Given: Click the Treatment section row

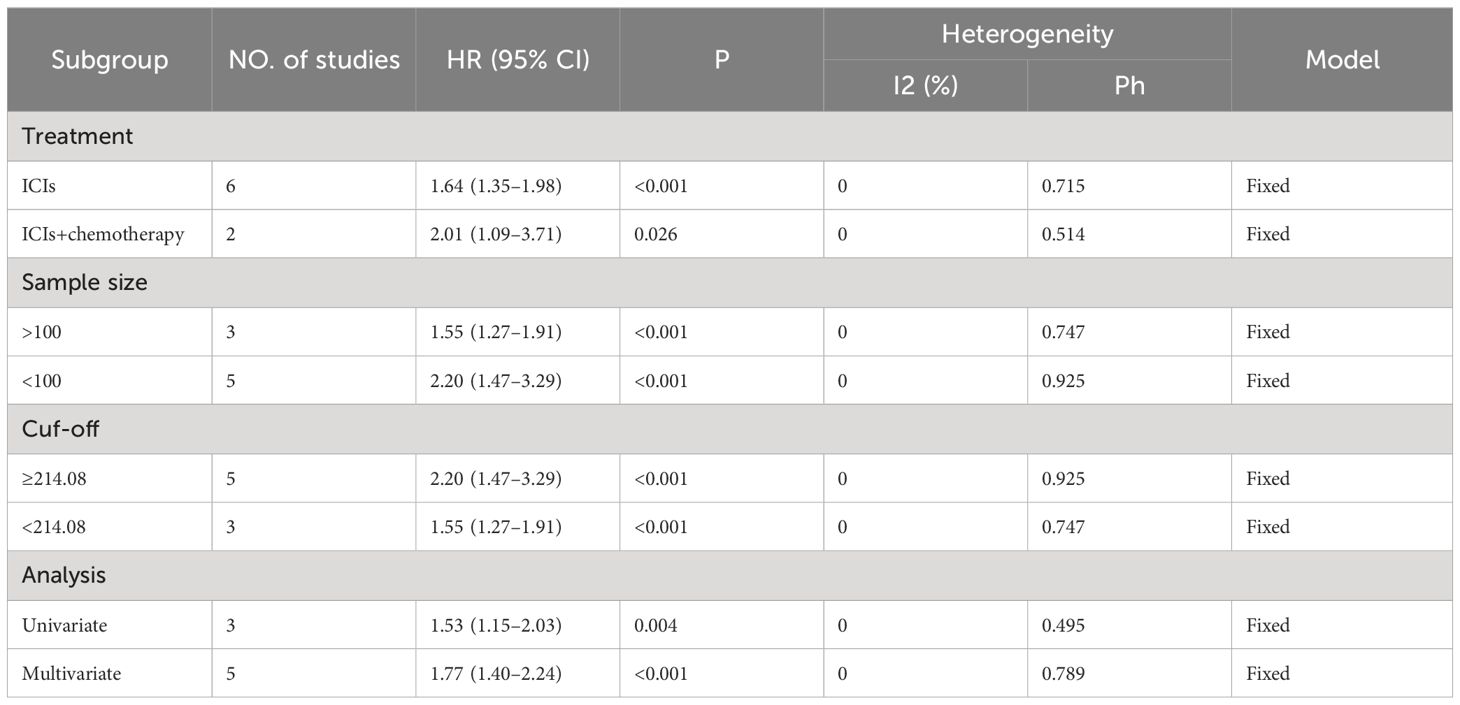Looking at the screenshot, I should coord(730,136).
